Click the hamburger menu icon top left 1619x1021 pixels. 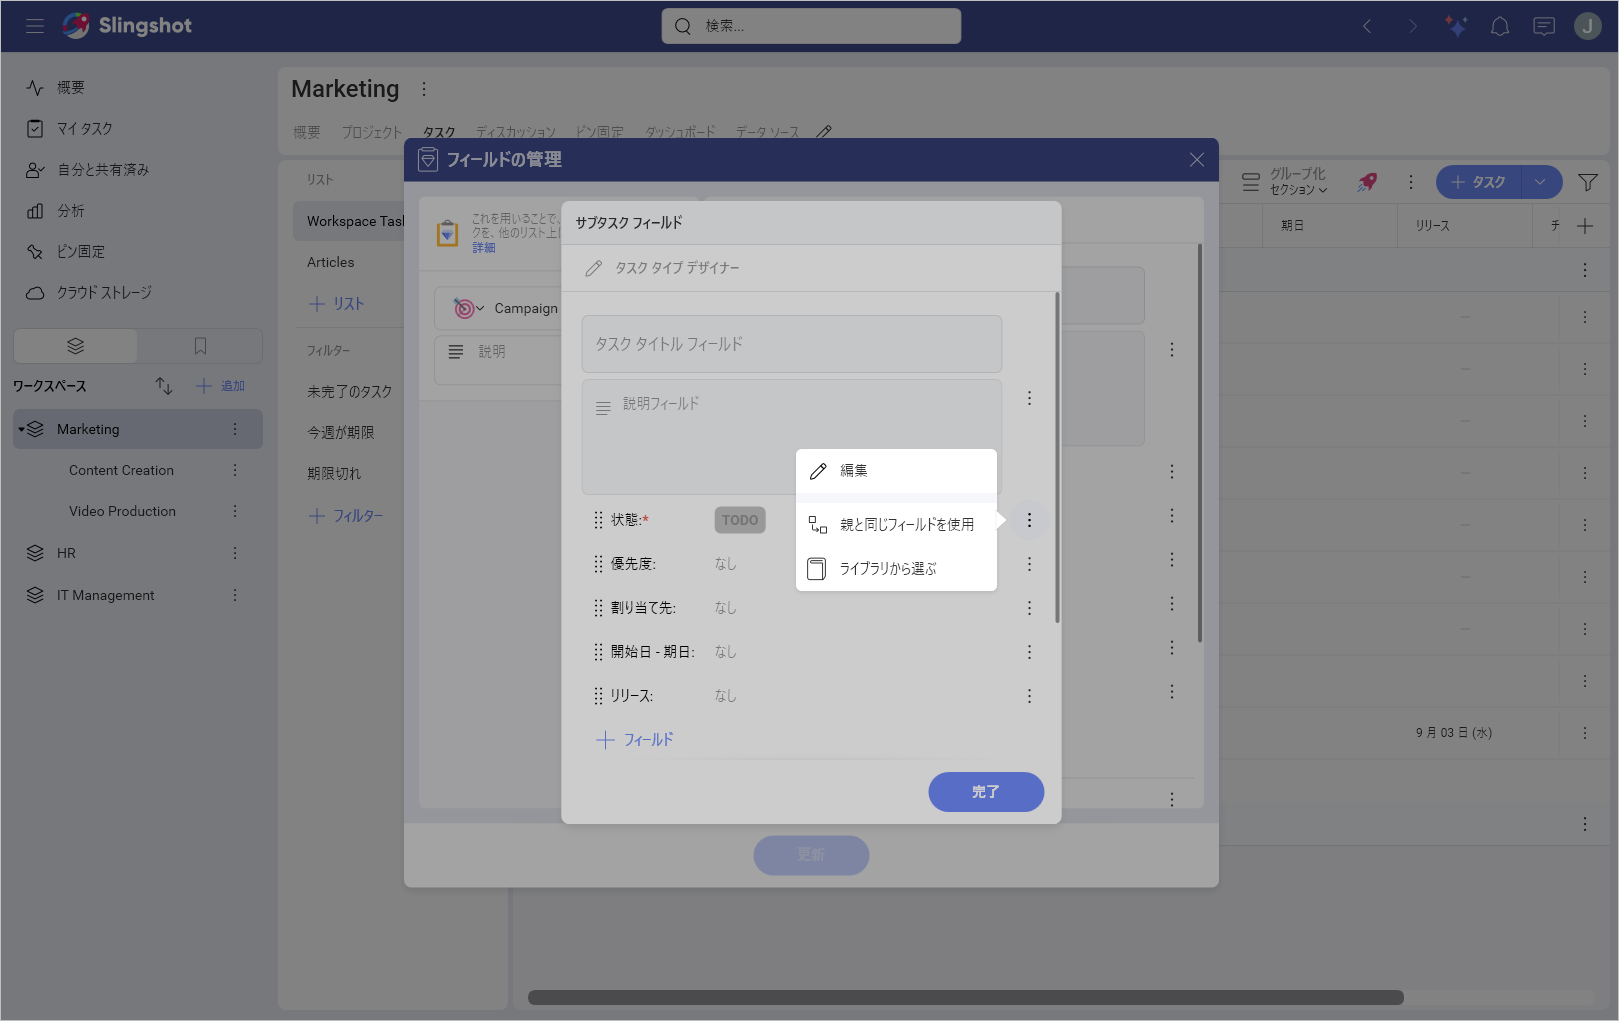pos(35,26)
